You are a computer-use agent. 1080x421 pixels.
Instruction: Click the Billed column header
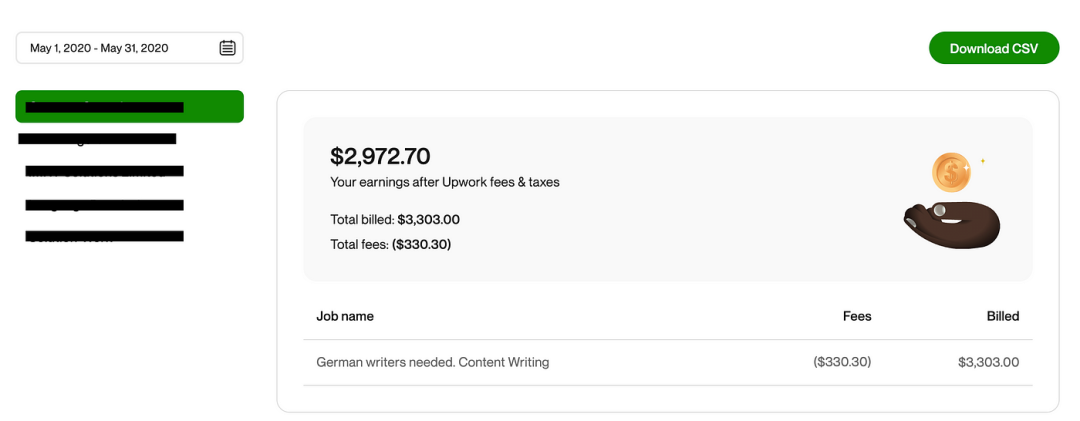(1002, 316)
